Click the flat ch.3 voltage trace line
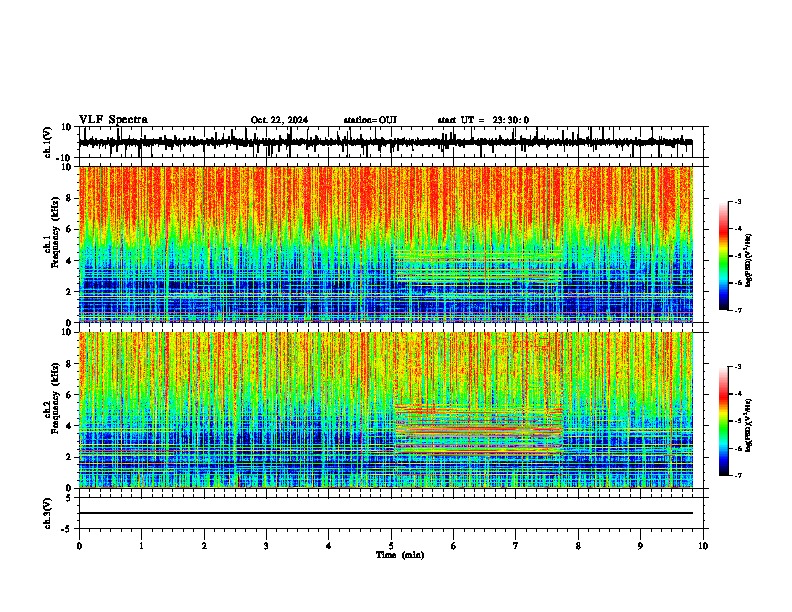This screenshot has height=612, width=792. (x=386, y=513)
